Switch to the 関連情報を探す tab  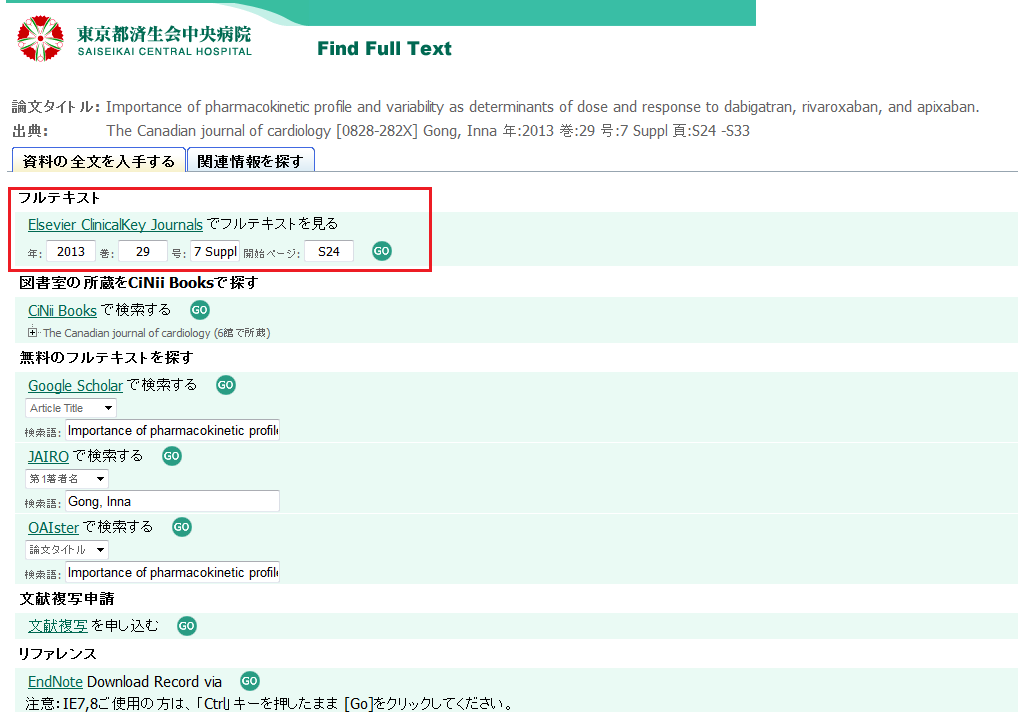[251, 161]
